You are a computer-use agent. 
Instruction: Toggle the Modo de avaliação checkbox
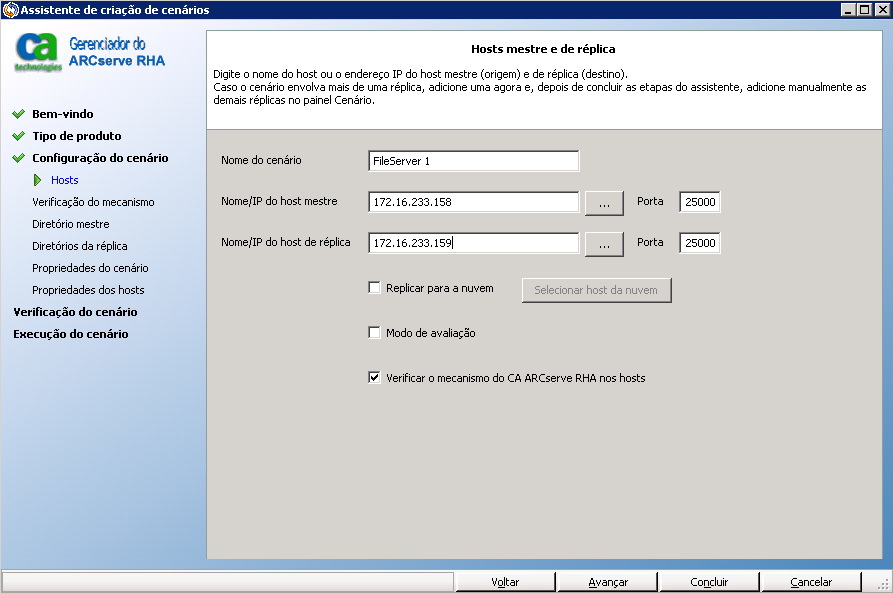tap(375, 333)
